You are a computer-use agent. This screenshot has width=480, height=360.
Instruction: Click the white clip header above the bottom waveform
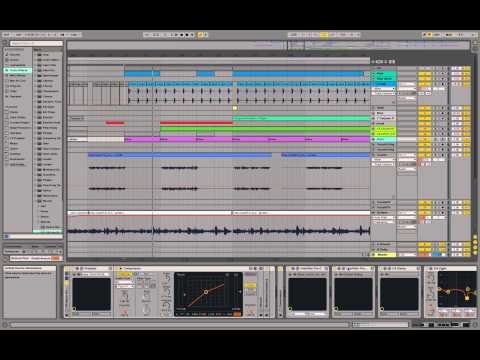219,213
